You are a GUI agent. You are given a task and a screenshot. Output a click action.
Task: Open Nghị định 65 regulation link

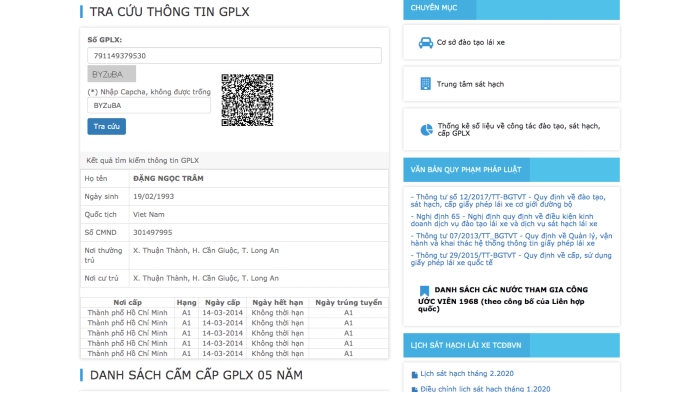tap(504, 220)
